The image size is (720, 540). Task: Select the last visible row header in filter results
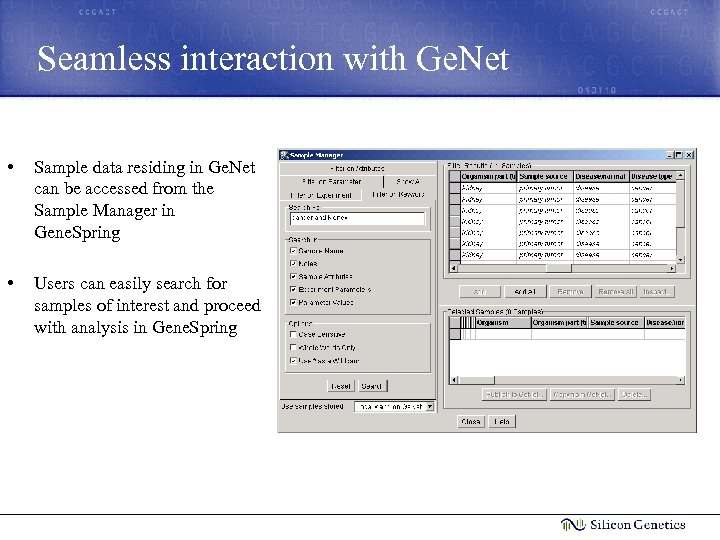pyautogui.click(x=455, y=255)
